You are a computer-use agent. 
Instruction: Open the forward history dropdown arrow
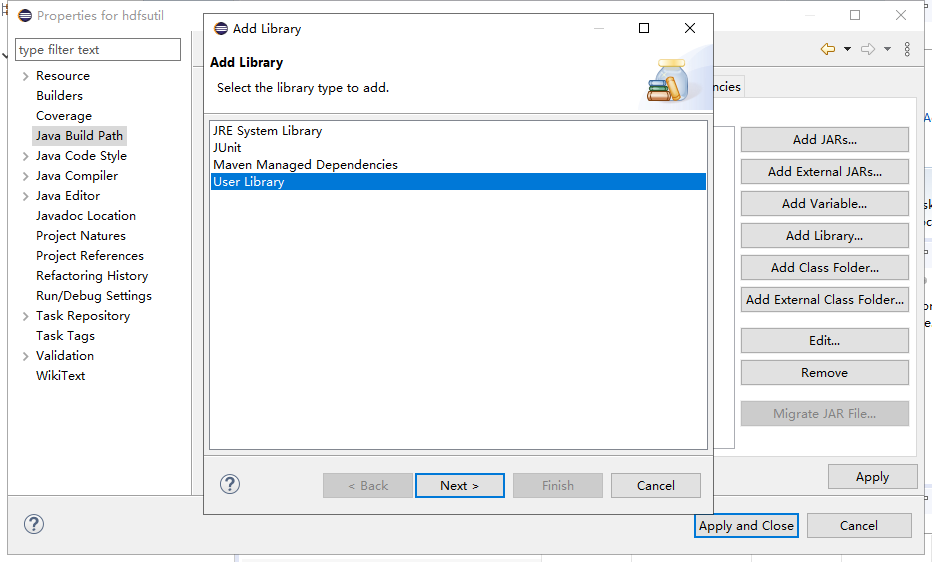click(x=887, y=49)
